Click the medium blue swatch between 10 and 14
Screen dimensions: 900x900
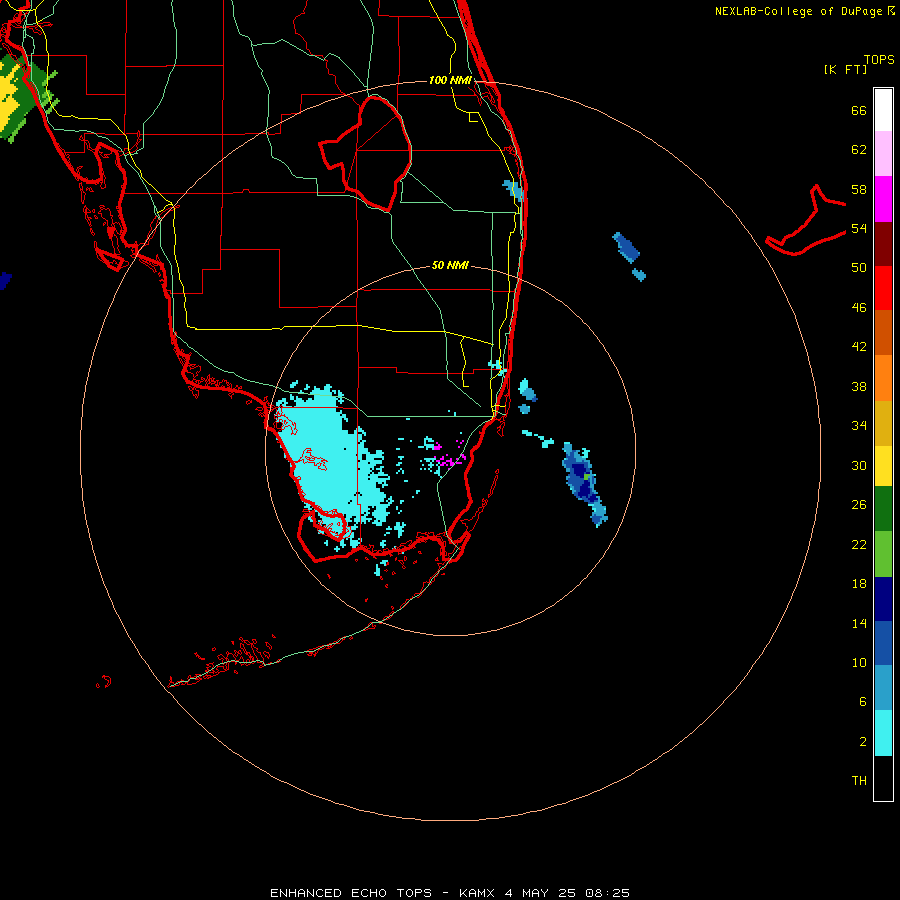pos(883,643)
